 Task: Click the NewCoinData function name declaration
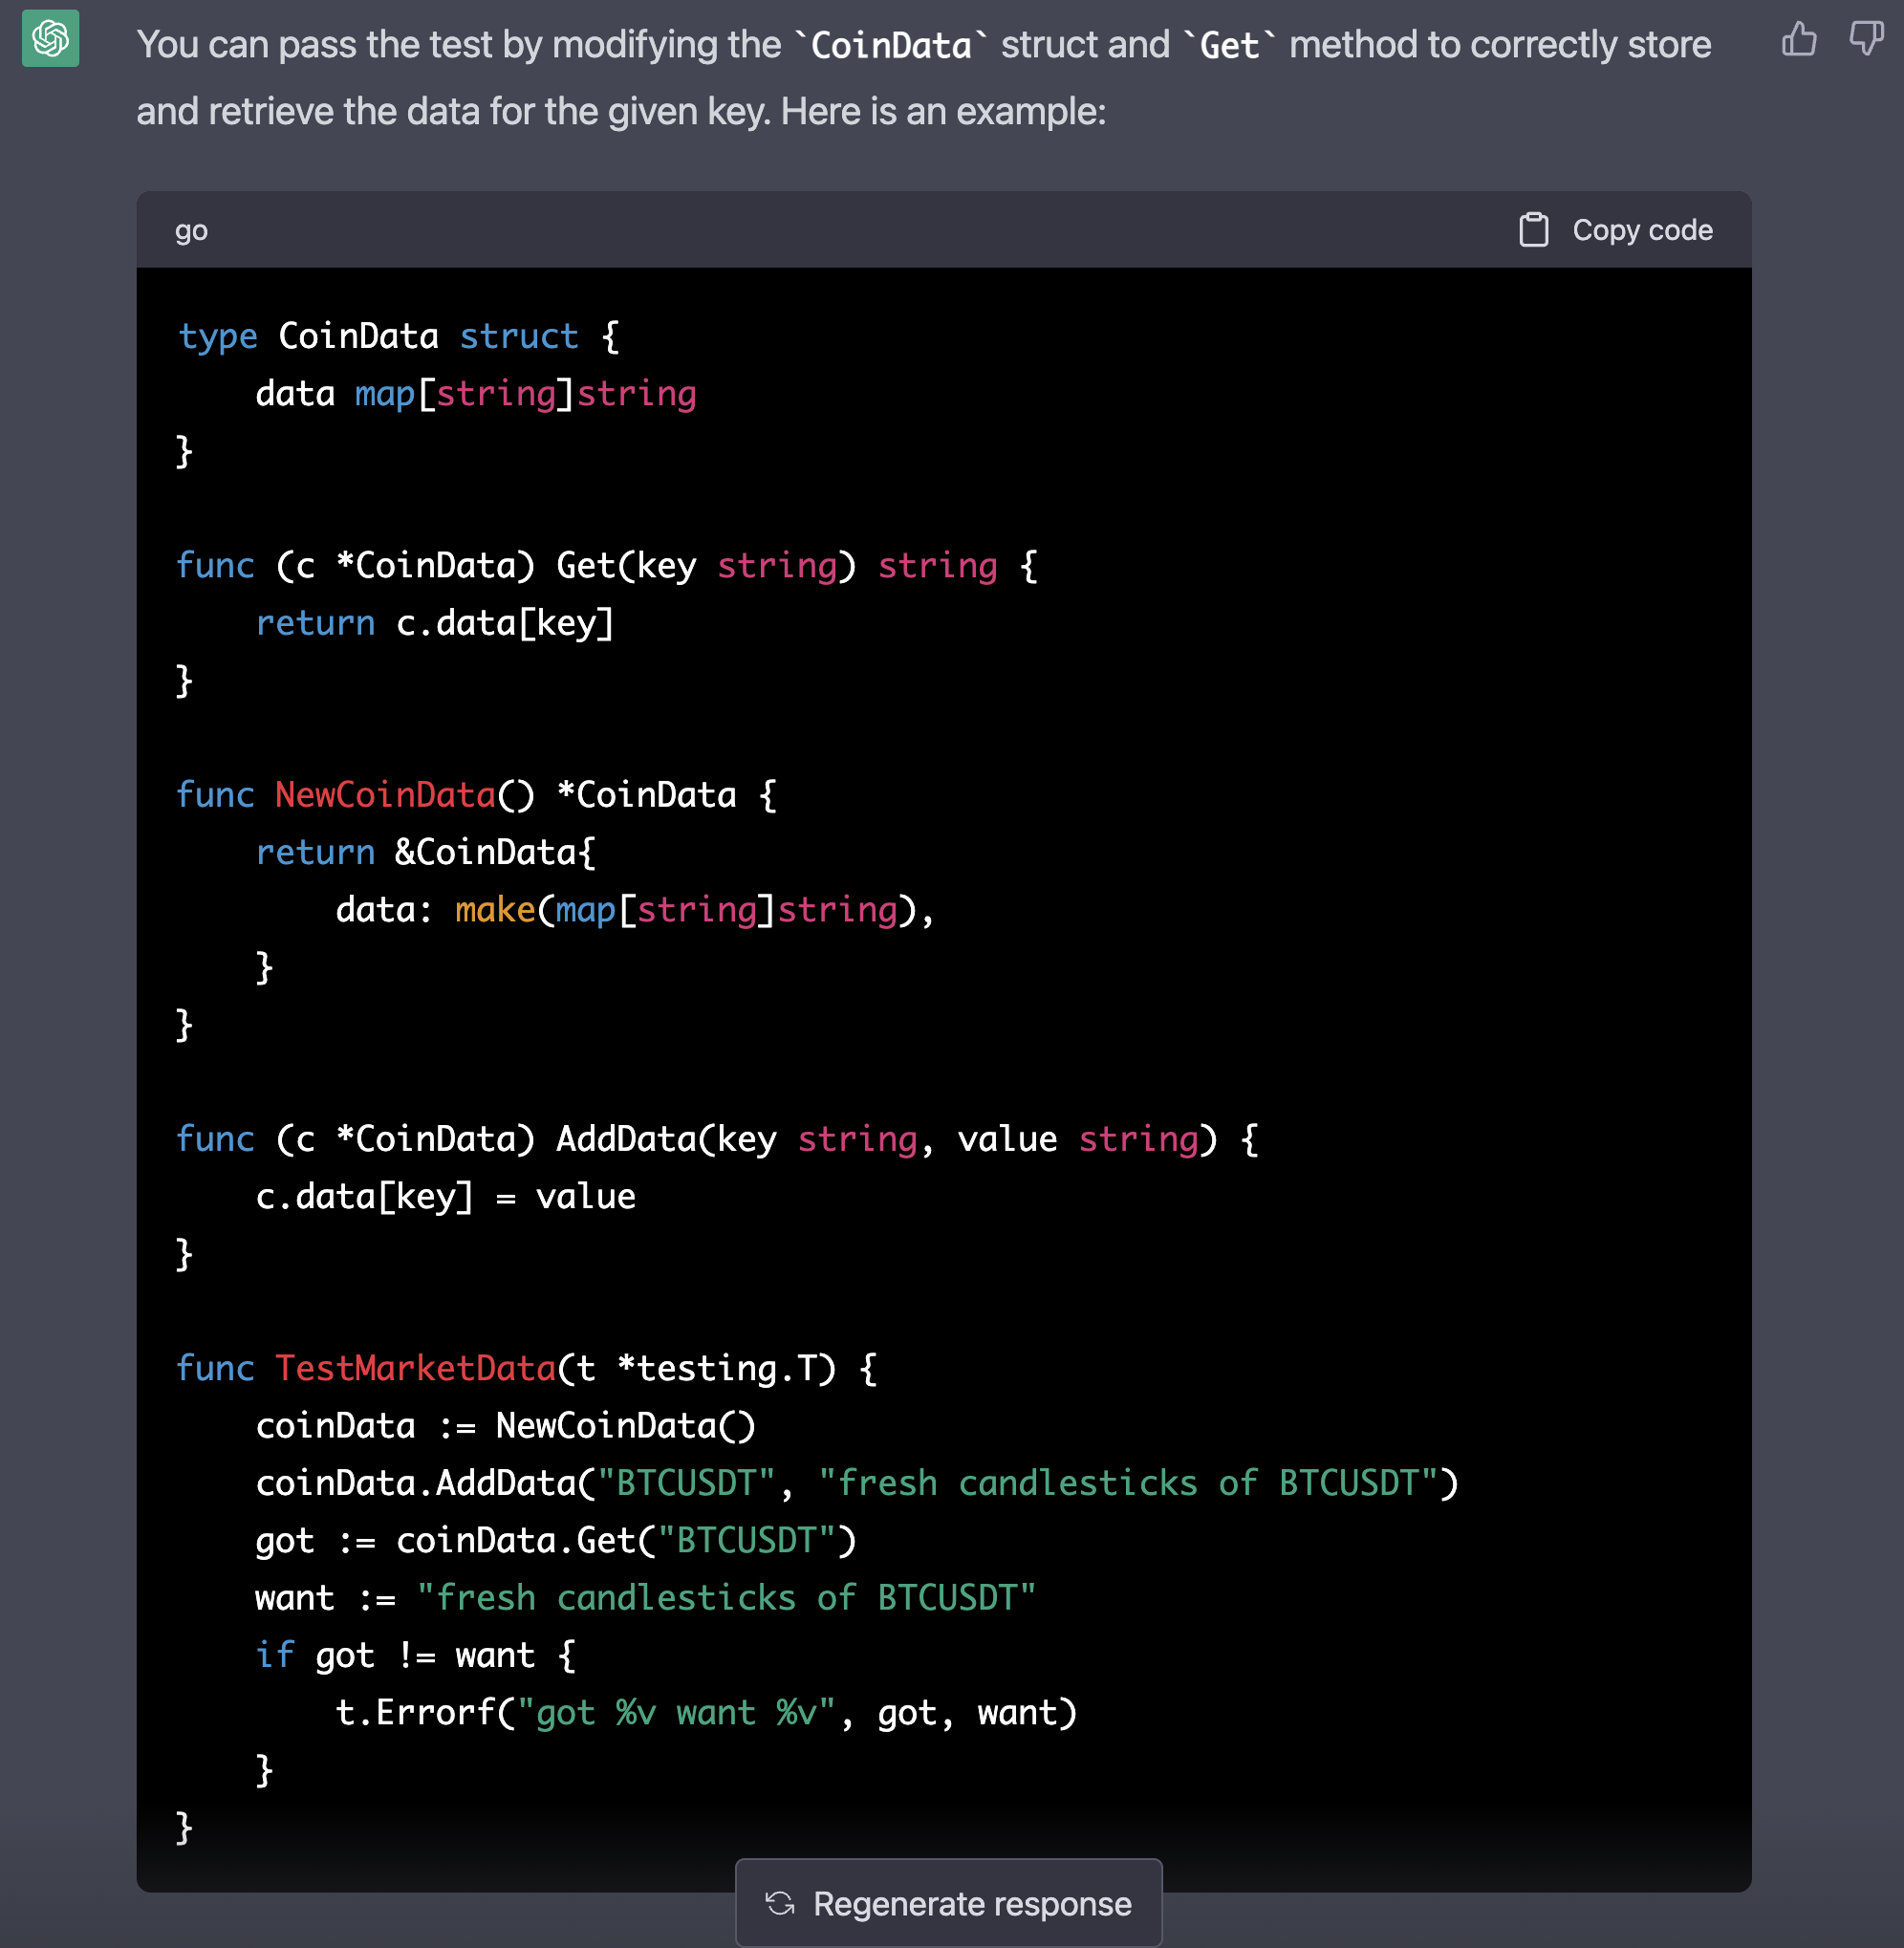(x=385, y=795)
